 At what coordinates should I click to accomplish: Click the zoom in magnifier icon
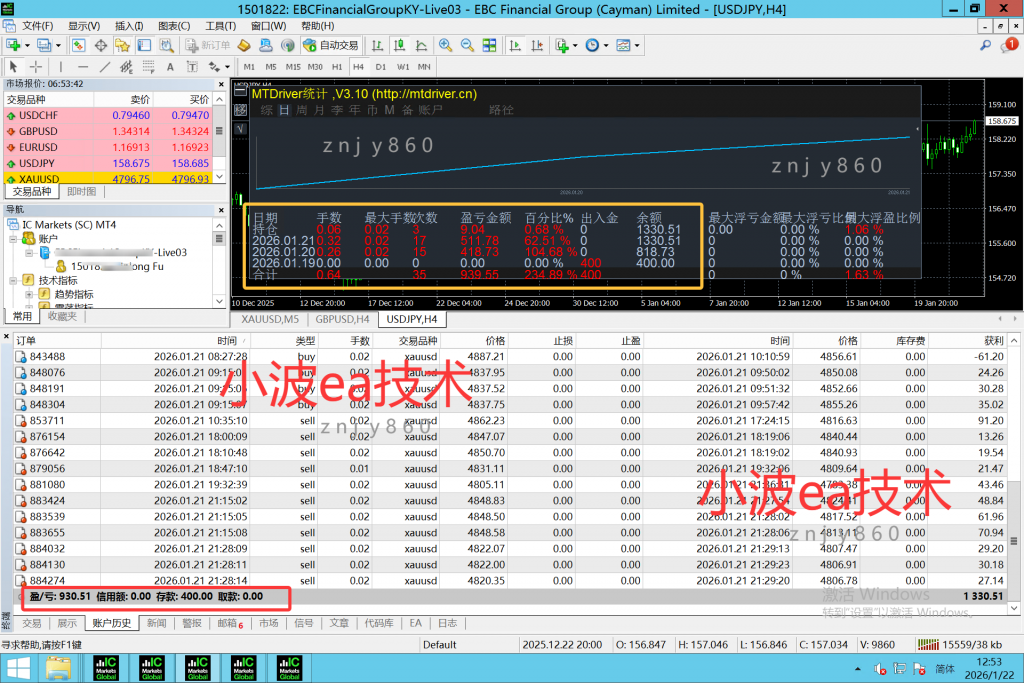coord(445,45)
